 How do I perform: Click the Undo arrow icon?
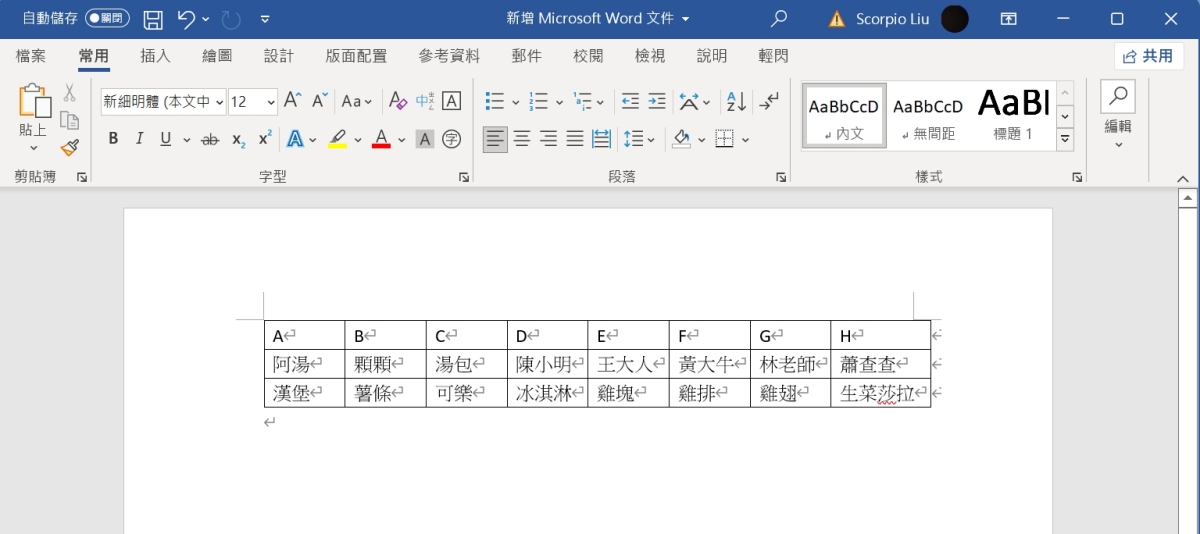click(186, 19)
